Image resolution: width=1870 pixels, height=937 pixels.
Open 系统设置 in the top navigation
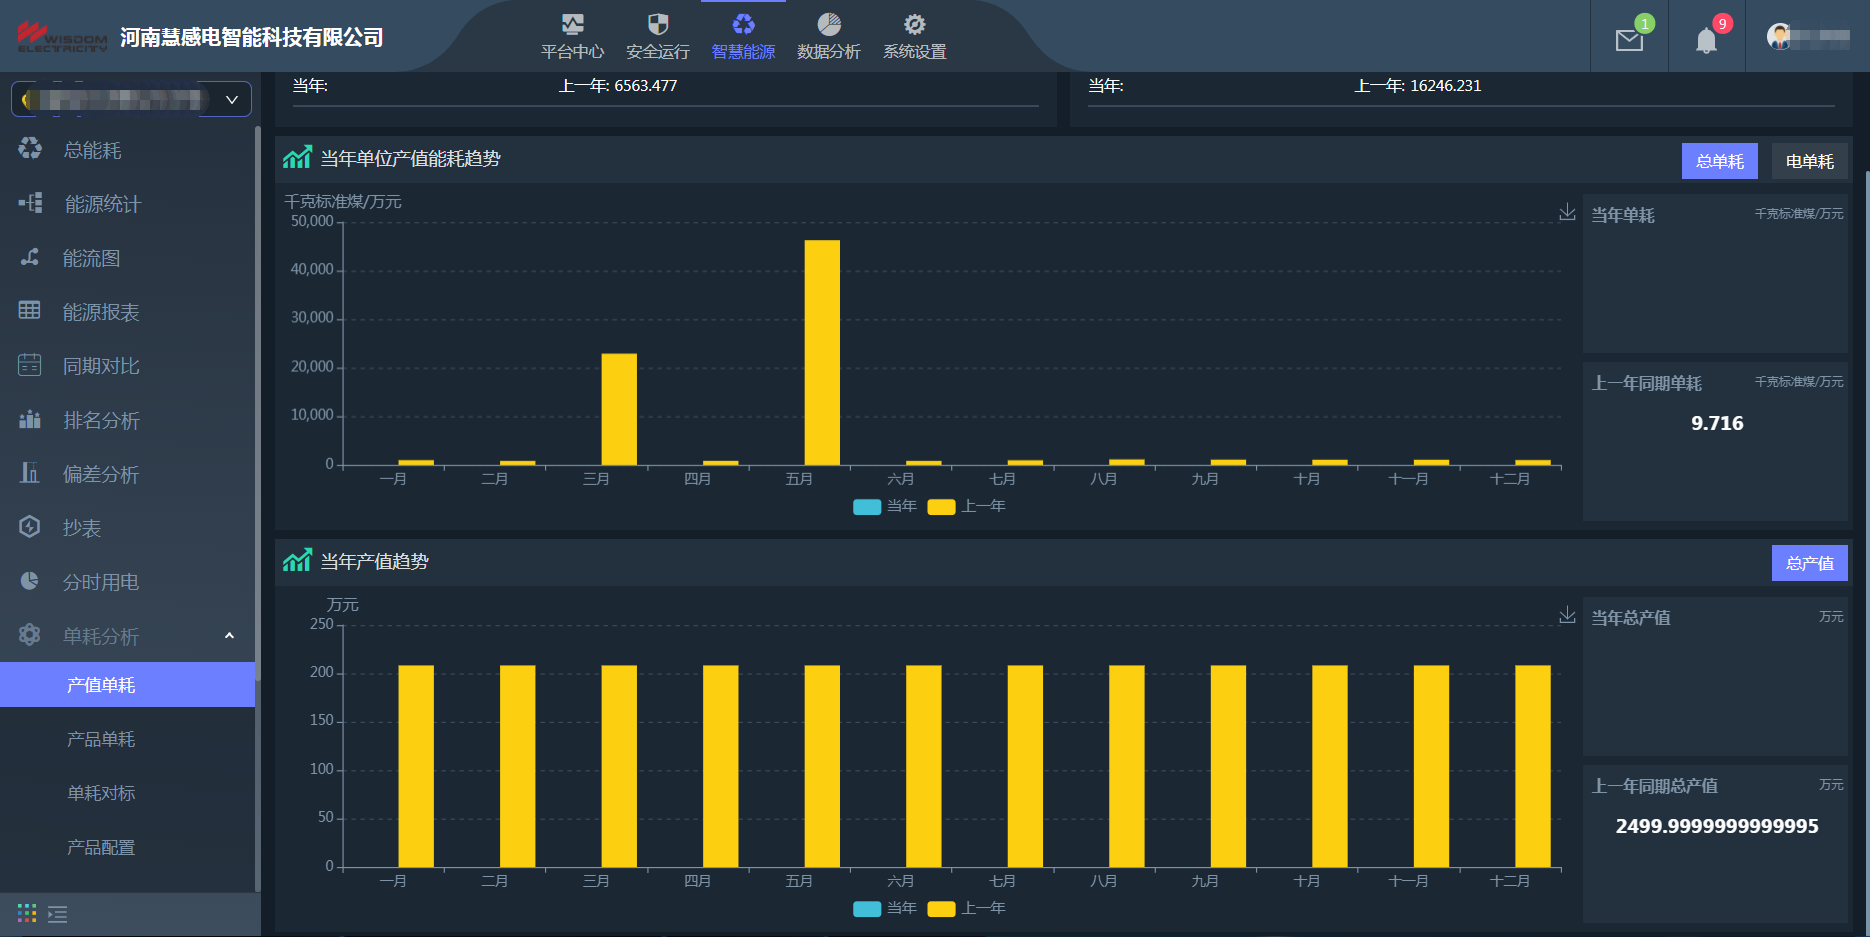click(914, 36)
